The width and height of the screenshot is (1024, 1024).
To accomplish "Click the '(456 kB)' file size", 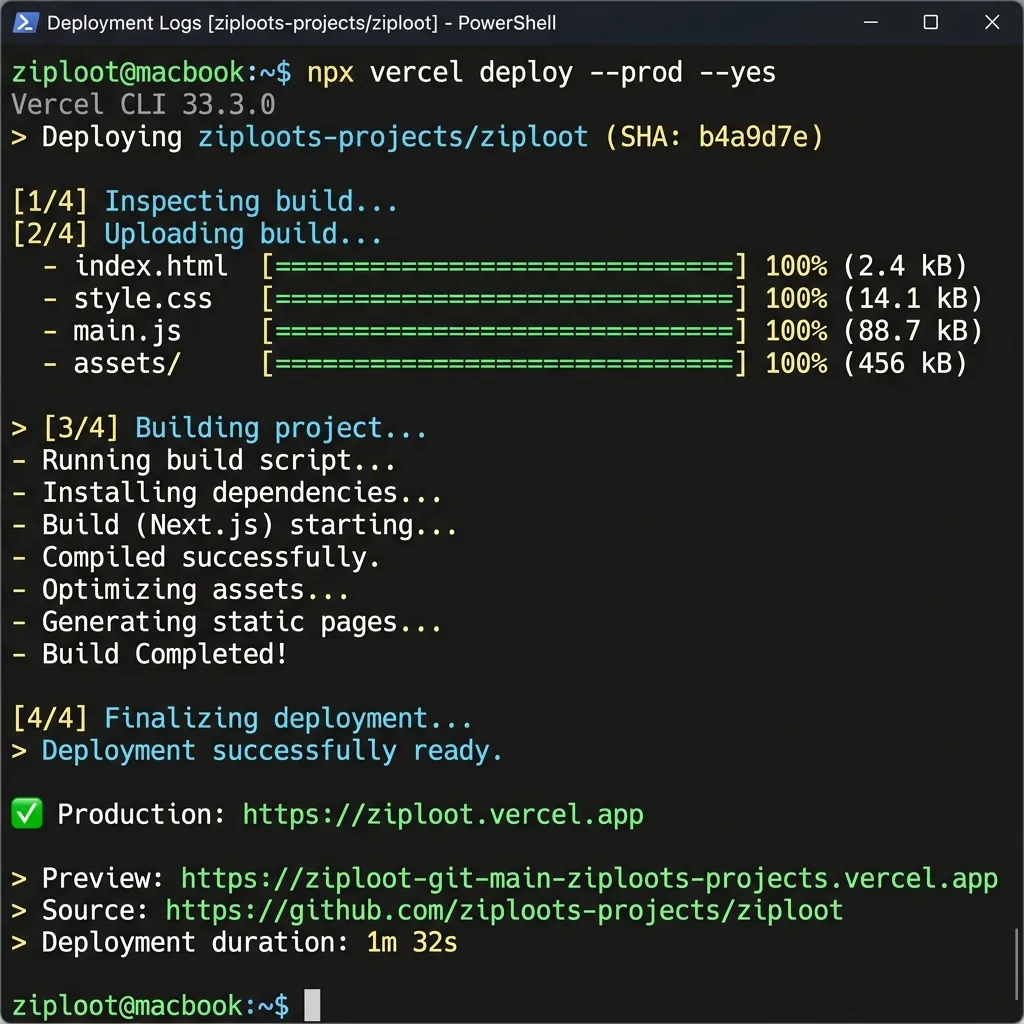I will pyautogui.click(x=904, y=364).
